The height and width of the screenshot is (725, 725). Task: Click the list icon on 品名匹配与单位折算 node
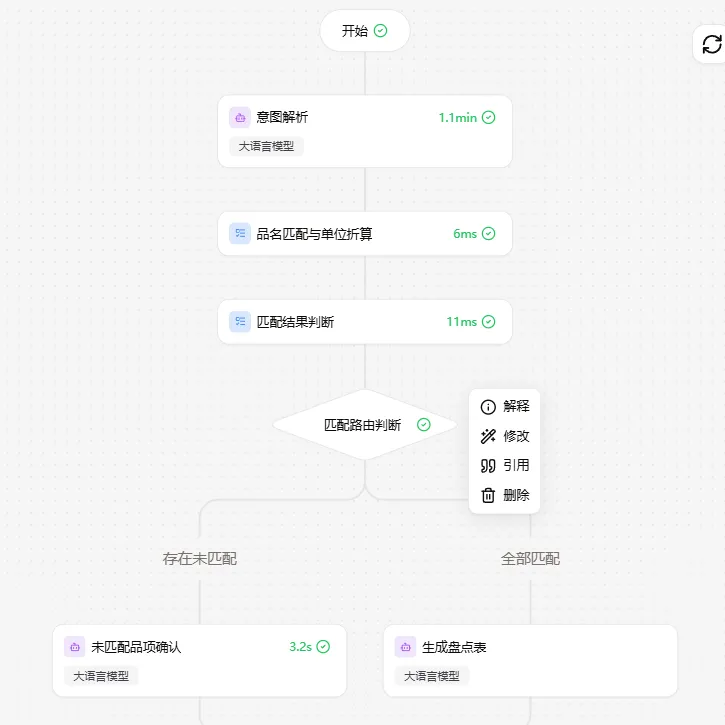(x=240, y=233)
